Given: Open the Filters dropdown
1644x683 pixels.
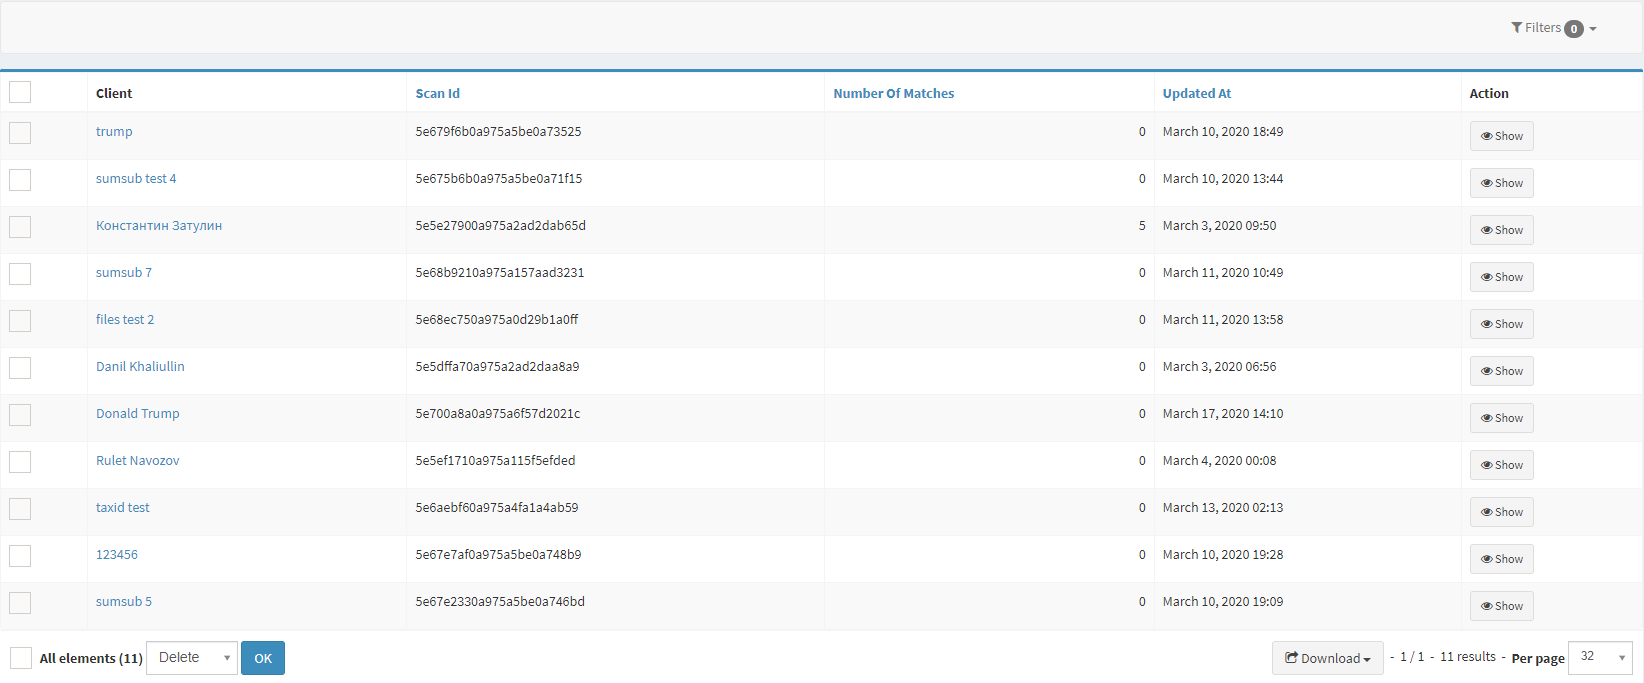Looking at the screenshot, I should [1553, 28].
